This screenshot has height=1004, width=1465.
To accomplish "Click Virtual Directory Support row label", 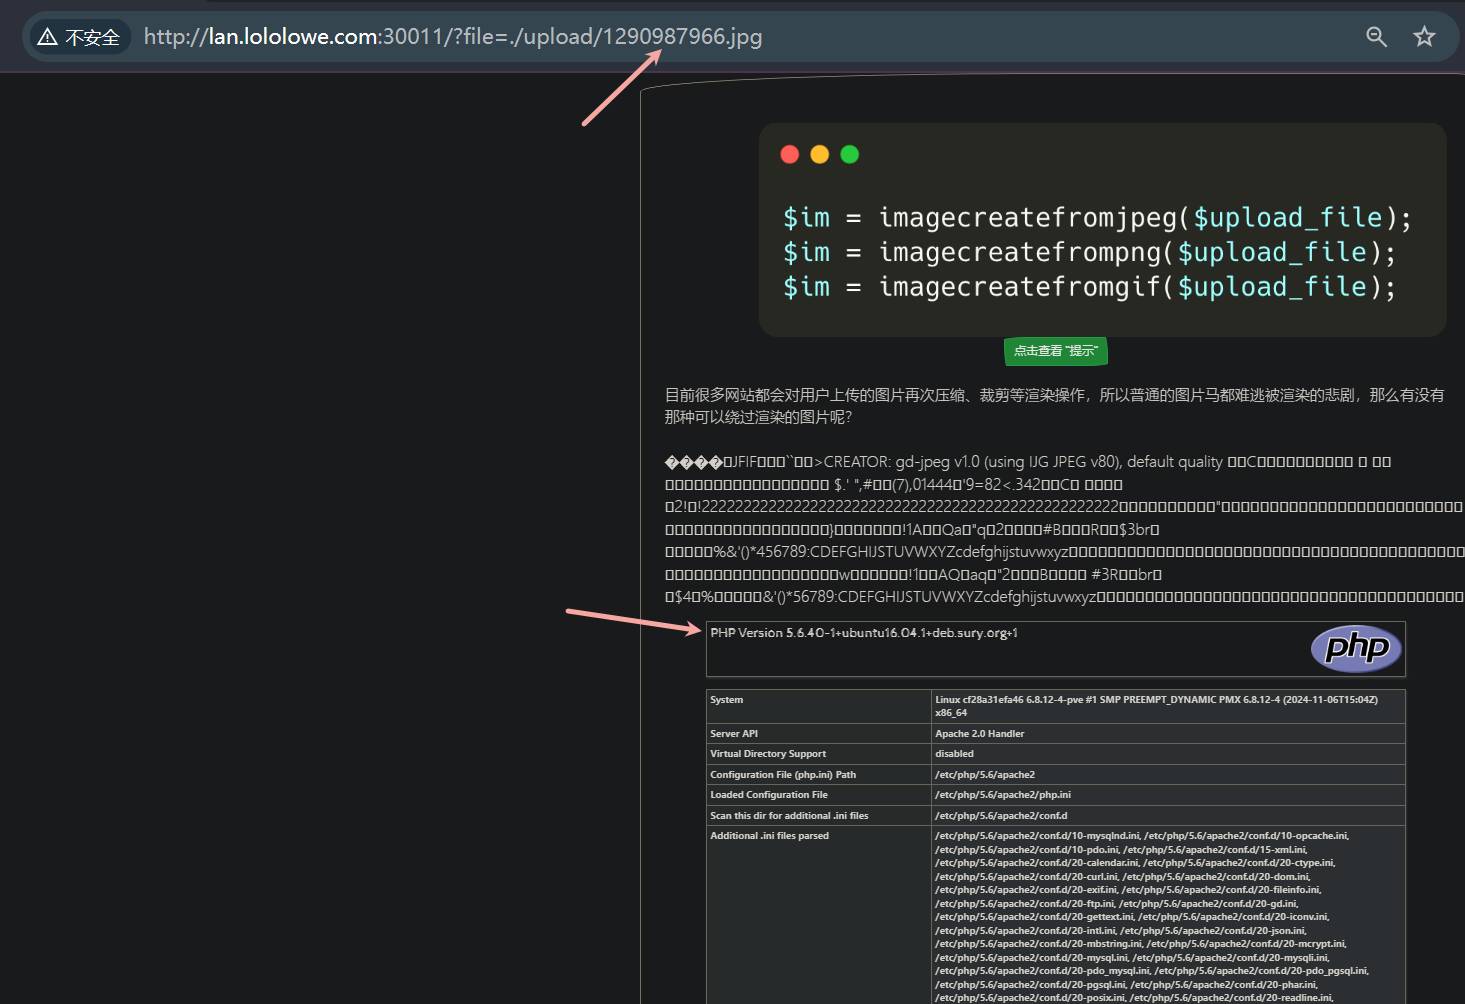I will (x=768, y=754).
